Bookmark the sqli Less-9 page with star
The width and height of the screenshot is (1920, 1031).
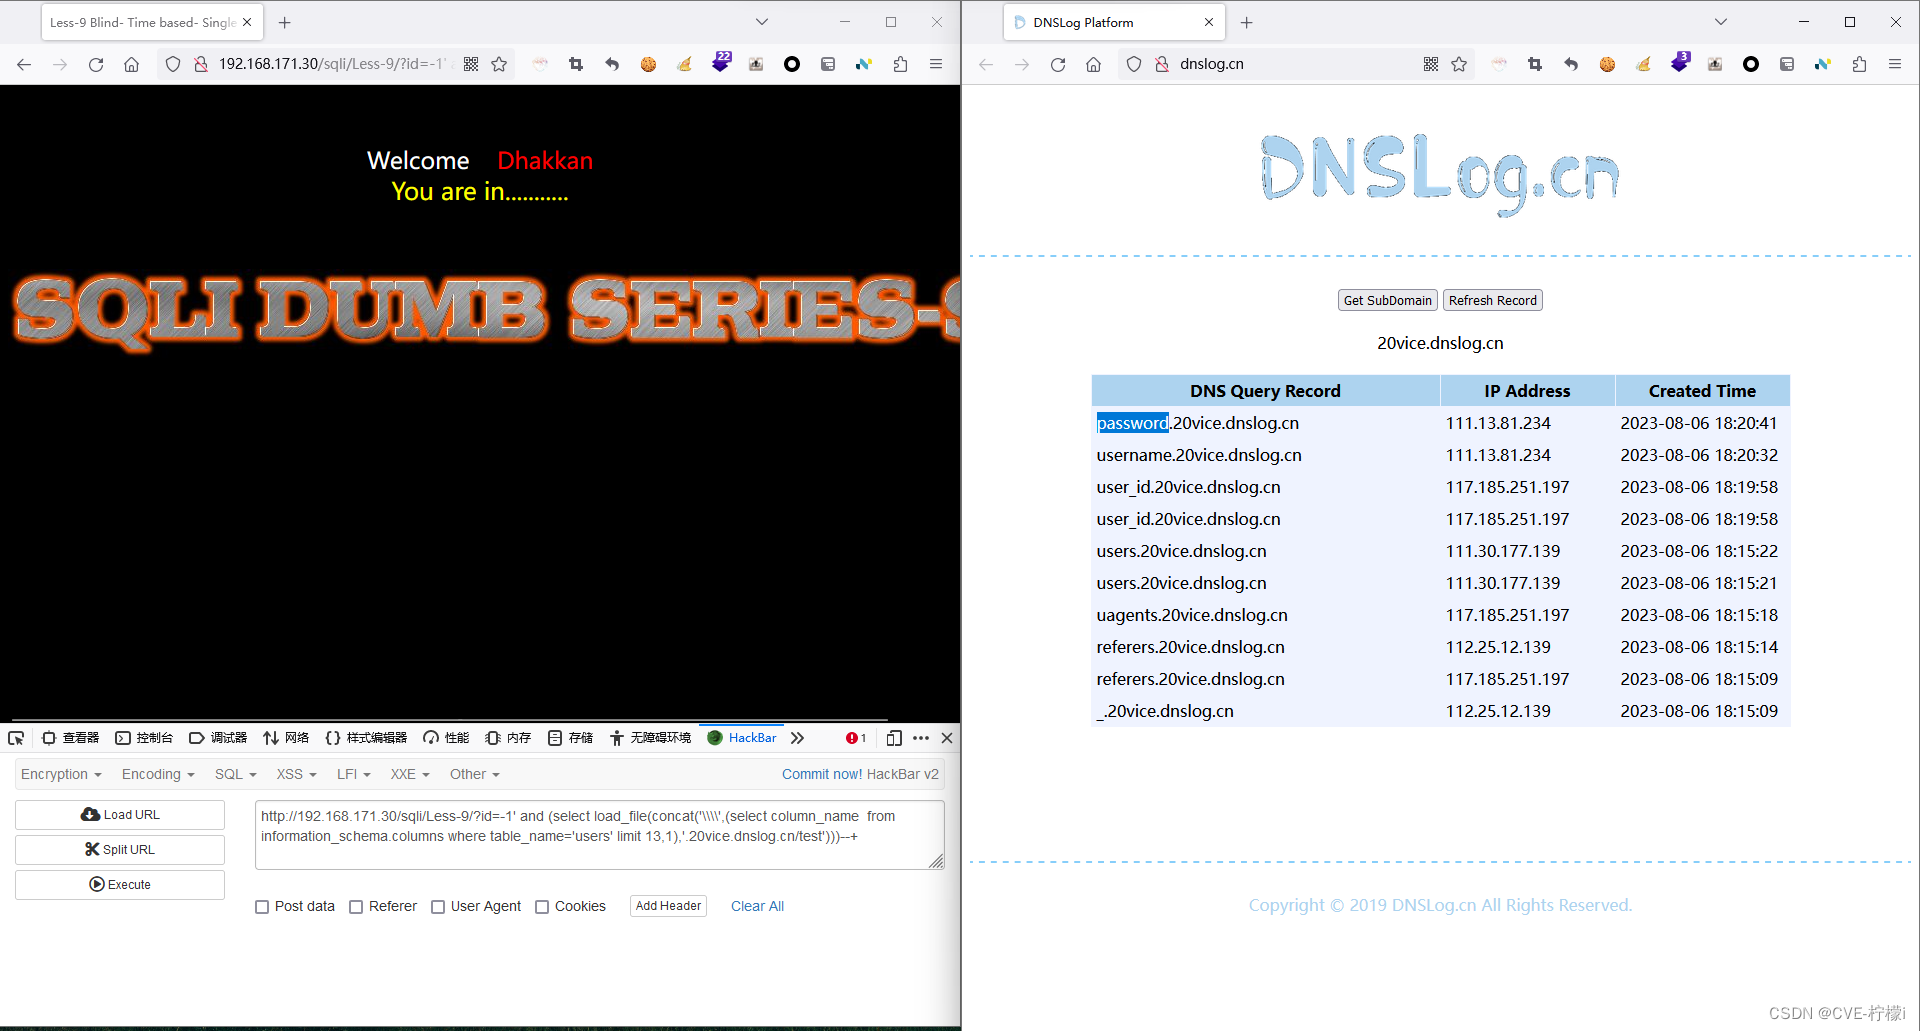[x=499, y=64]
